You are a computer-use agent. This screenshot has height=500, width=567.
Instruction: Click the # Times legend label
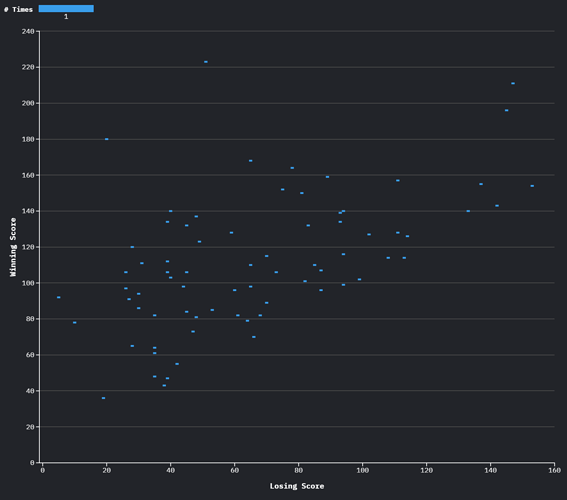[18, 9]
